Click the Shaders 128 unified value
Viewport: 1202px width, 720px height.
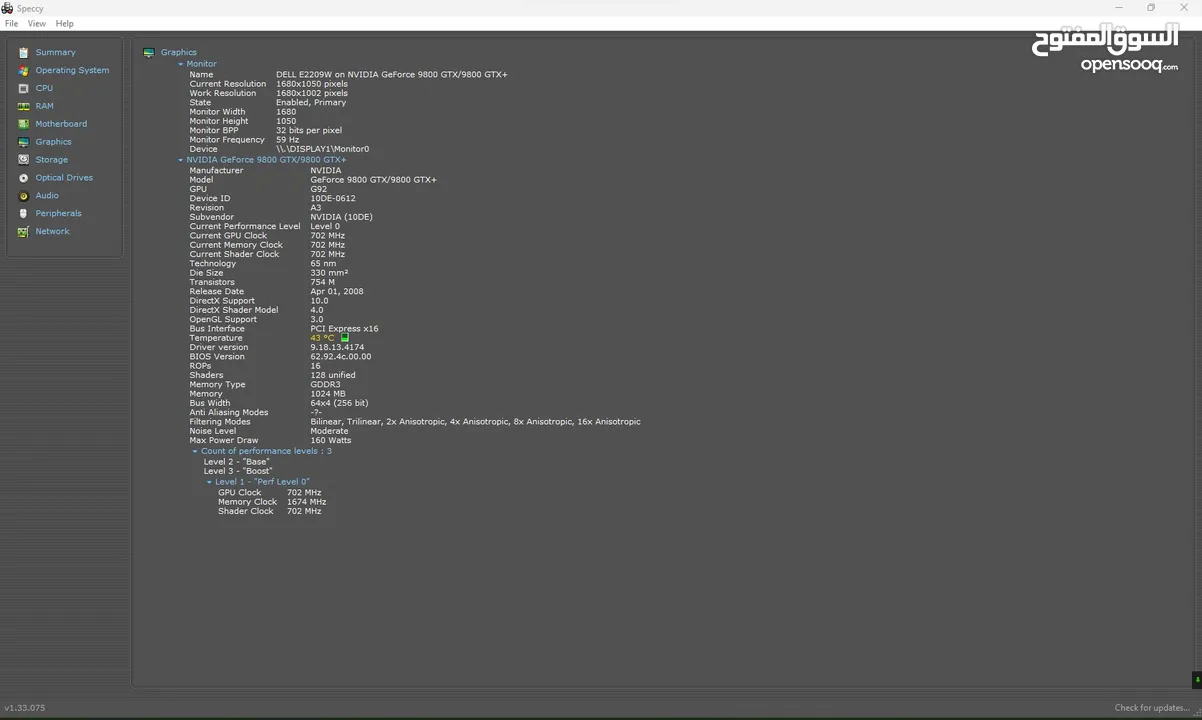pos(333,375)
